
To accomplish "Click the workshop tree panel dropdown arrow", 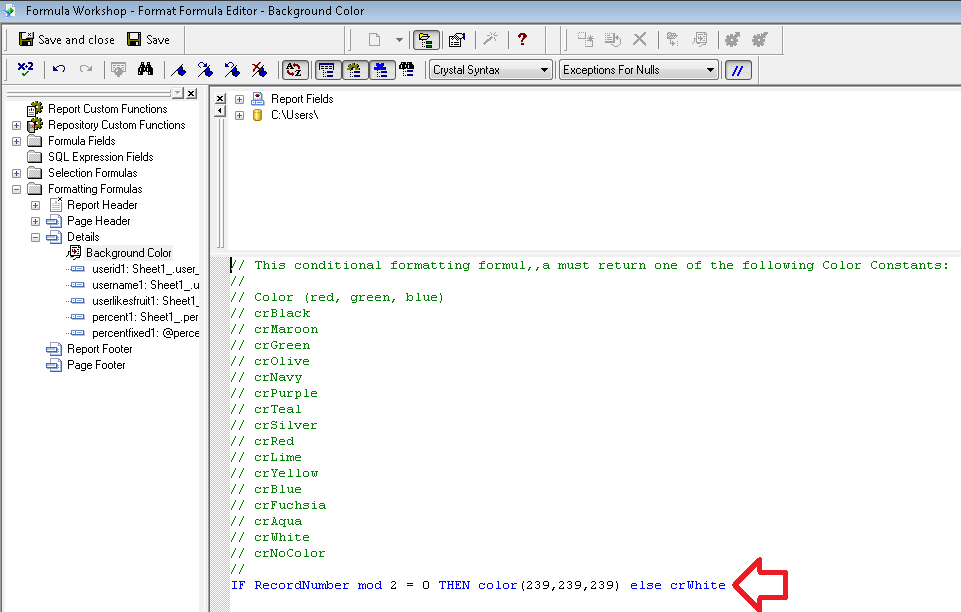I will click(x=178, y=93).
